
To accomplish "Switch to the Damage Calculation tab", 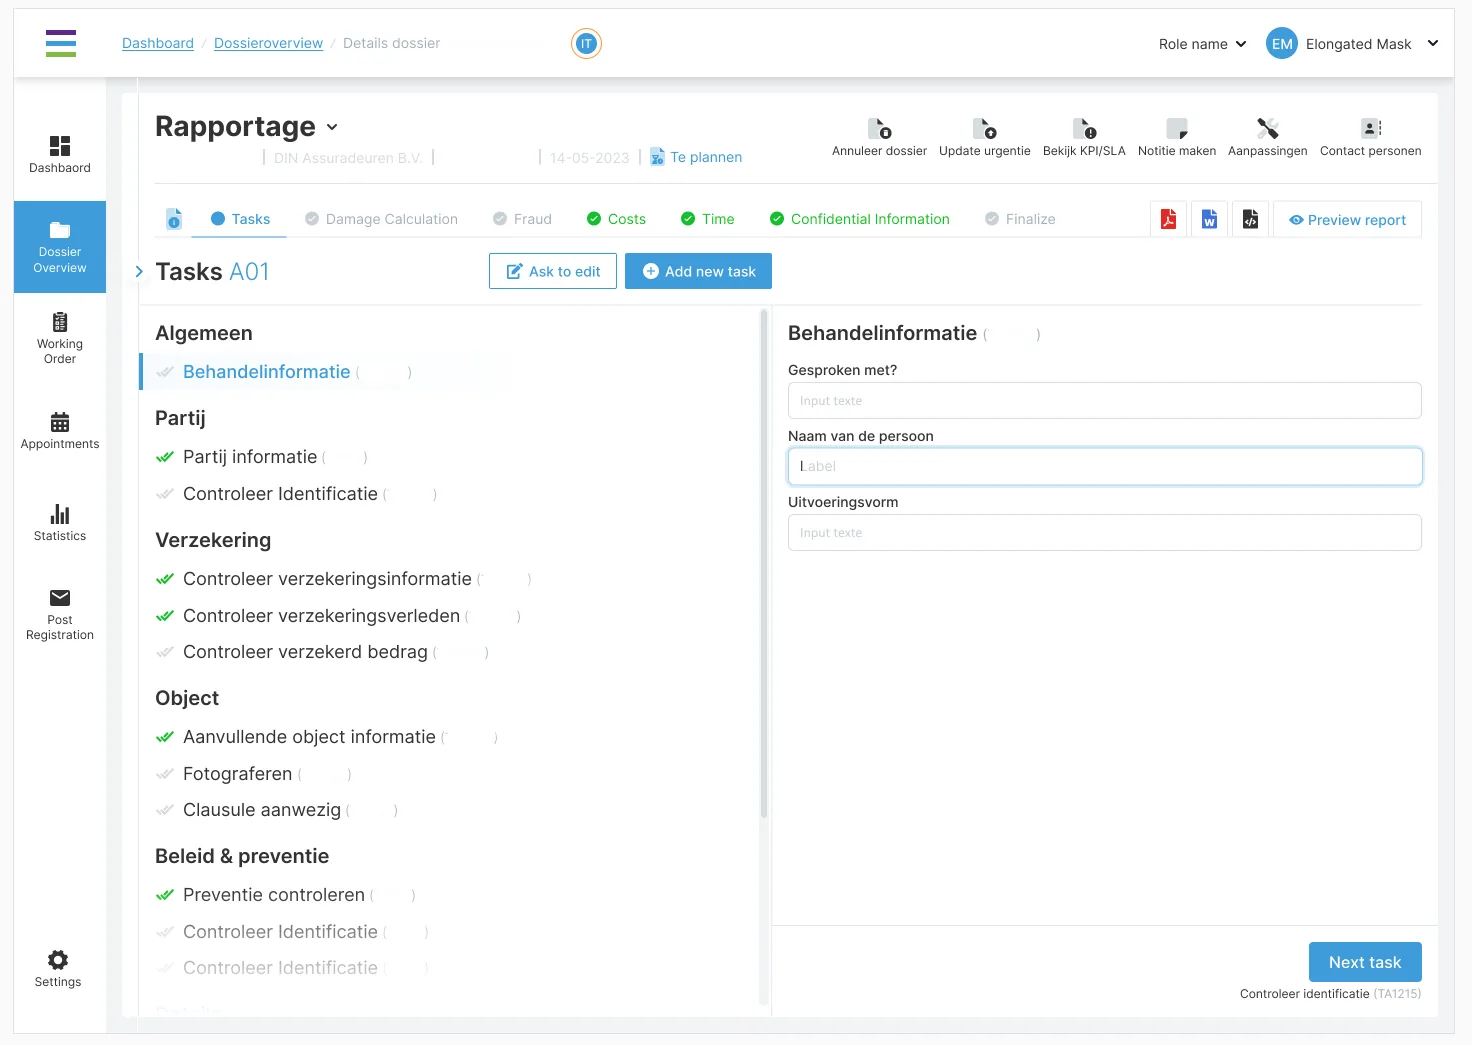I will pos(381,219).
